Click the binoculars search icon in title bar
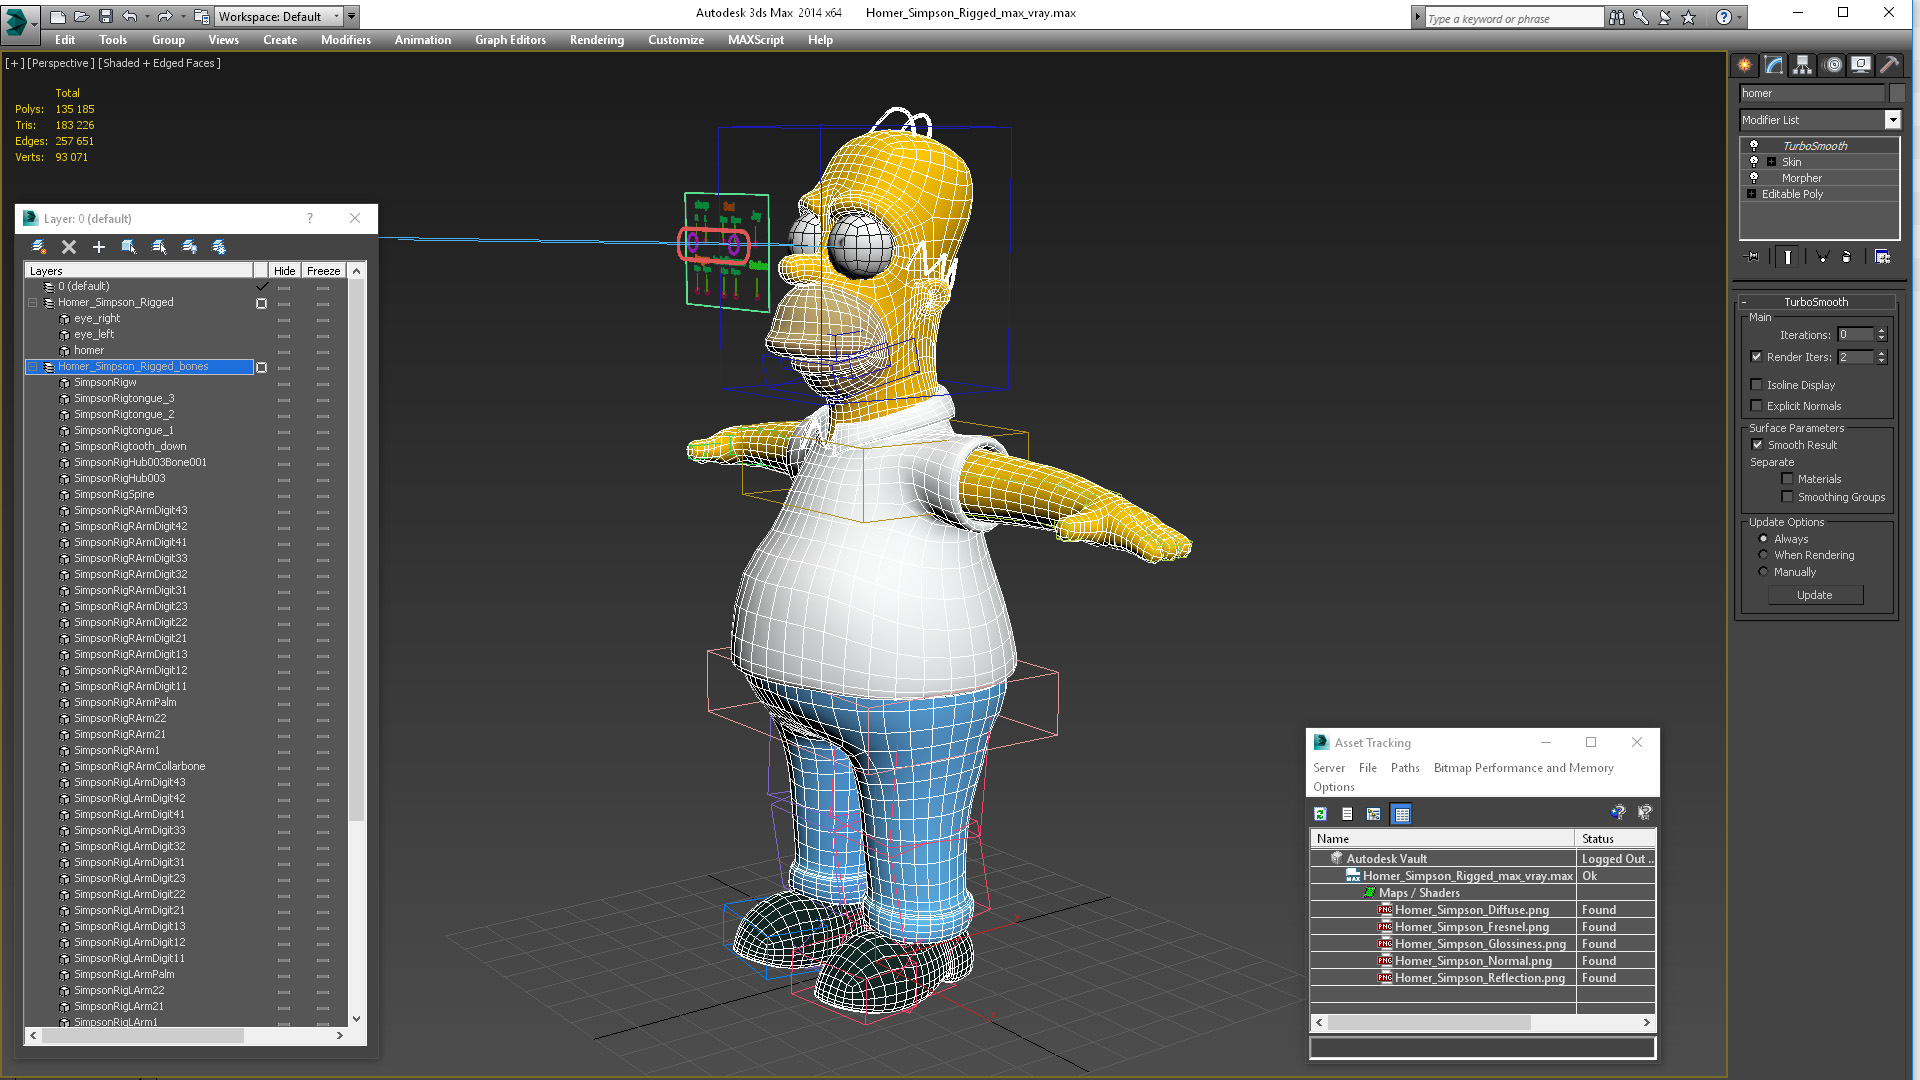Image resolution: width=1920 pixels, height=1080 pixels. click(1617, 17)
